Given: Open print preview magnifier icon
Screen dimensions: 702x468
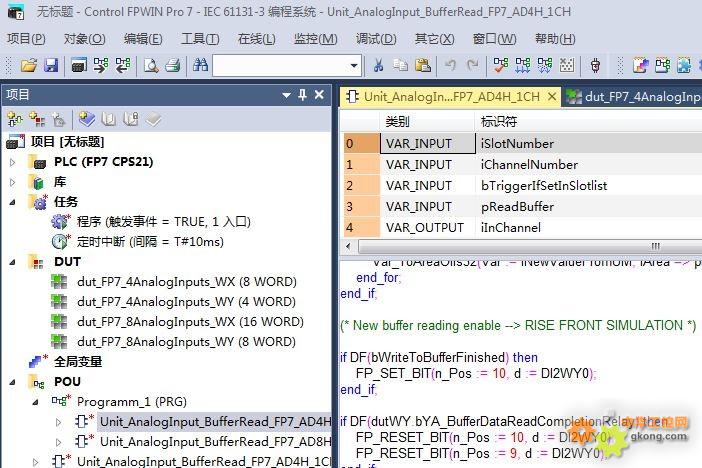Looking at the screenshot, I should (151, 66).
